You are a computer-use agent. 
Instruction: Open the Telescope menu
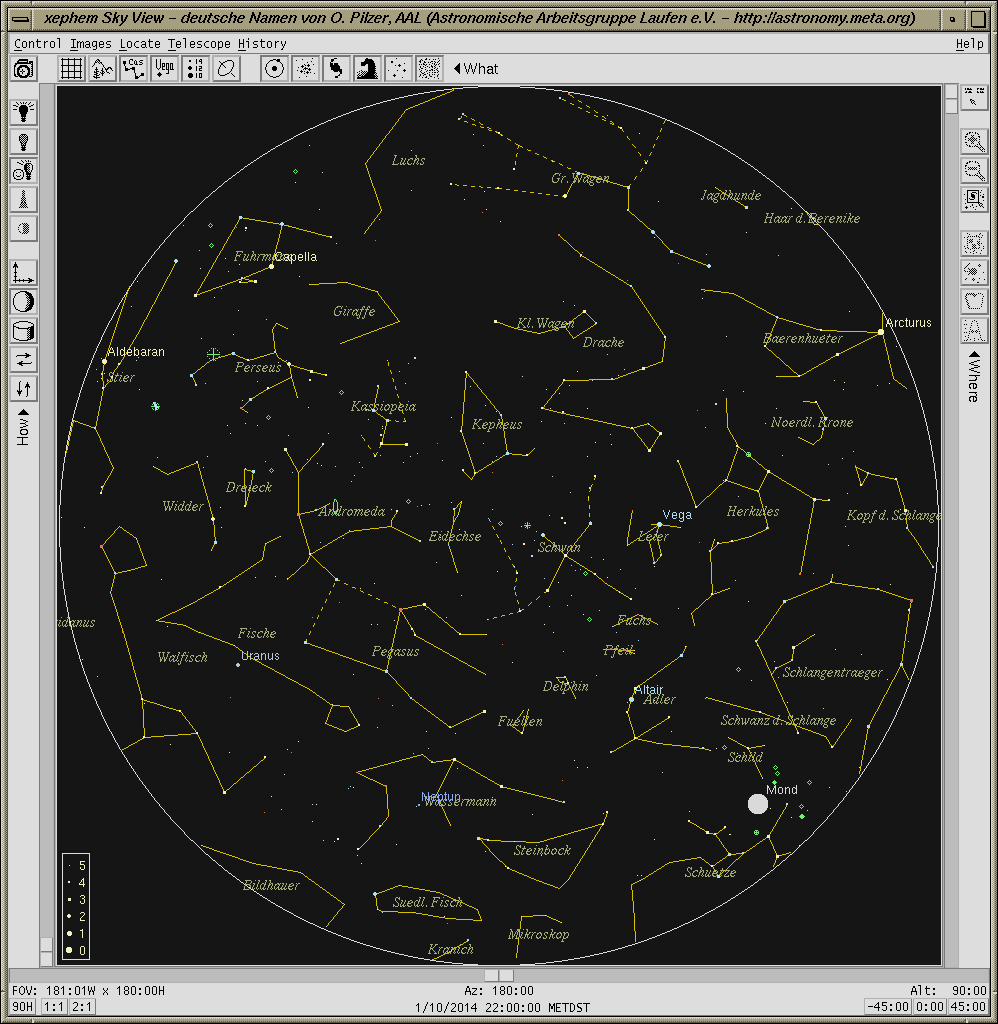[199, 44]
